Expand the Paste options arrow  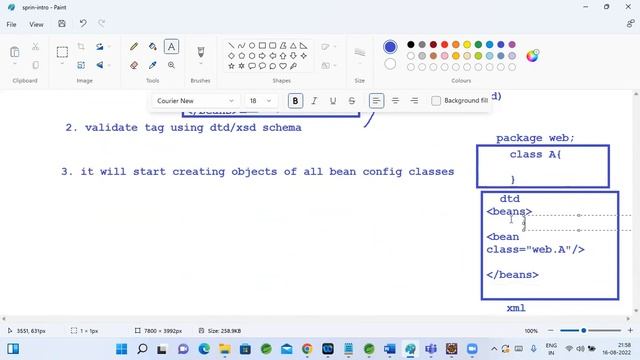point(15,64)
